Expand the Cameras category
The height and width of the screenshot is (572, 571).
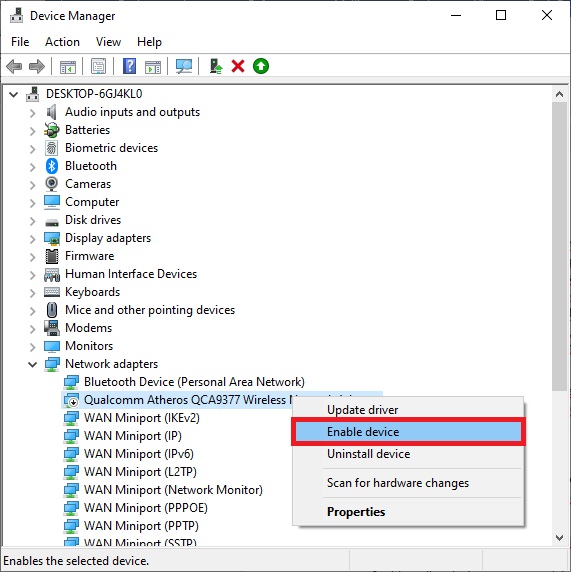(x=32, y=185)
